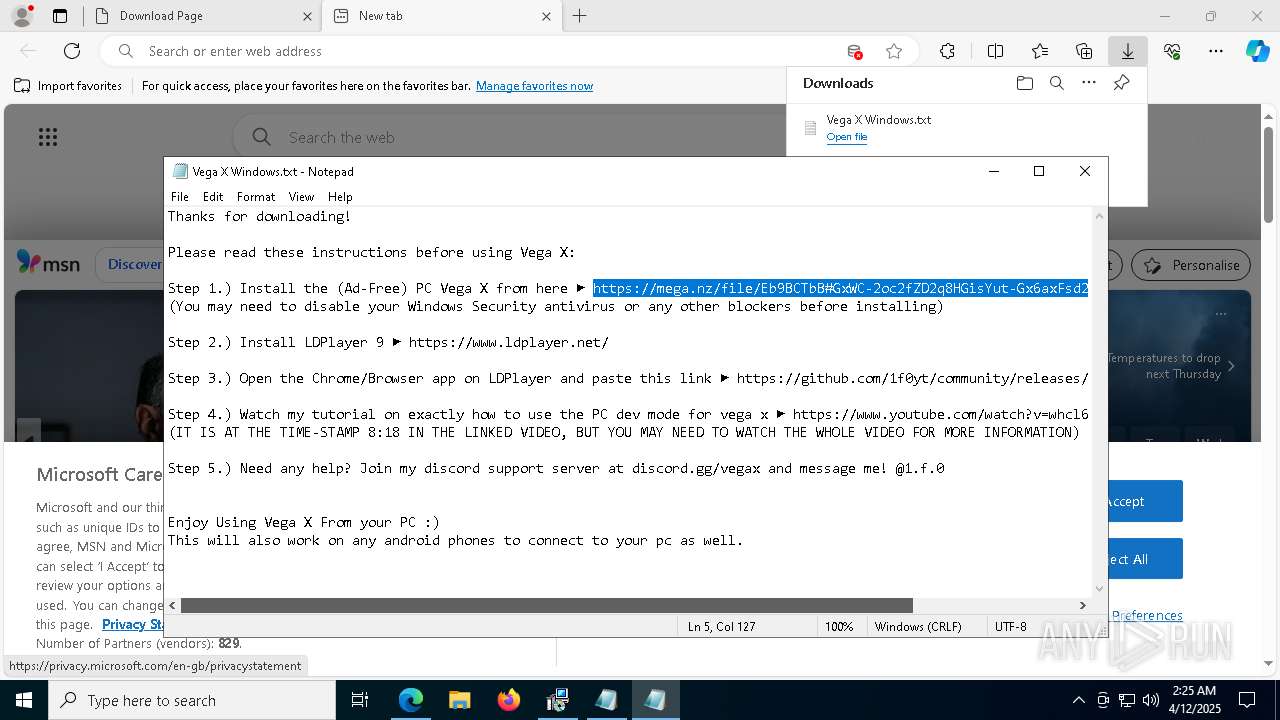Open a new browser tab
This screenshot has width=1280, height=720.
[580, 16]
